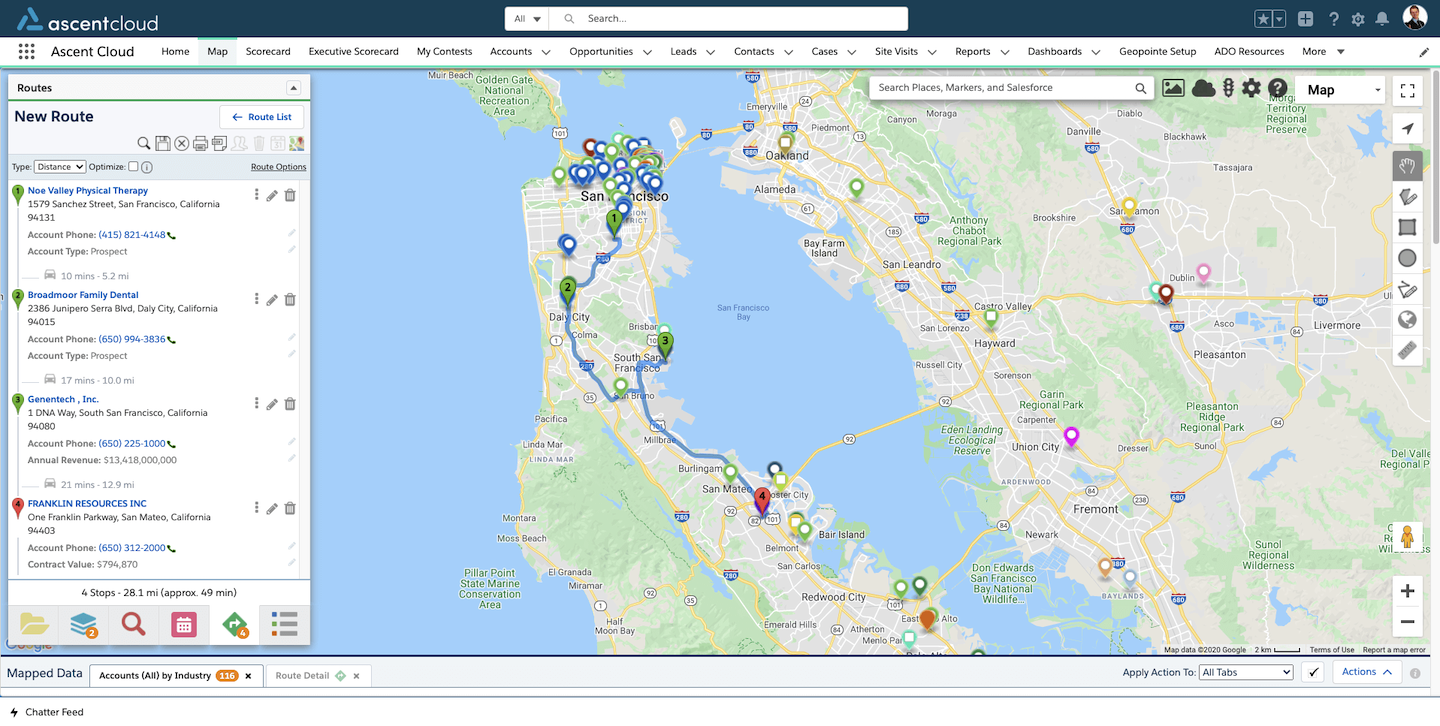Viewport: 1440px width, 726px height.
Task: Open the Scorecard tab
Action: tap(268, 52)
